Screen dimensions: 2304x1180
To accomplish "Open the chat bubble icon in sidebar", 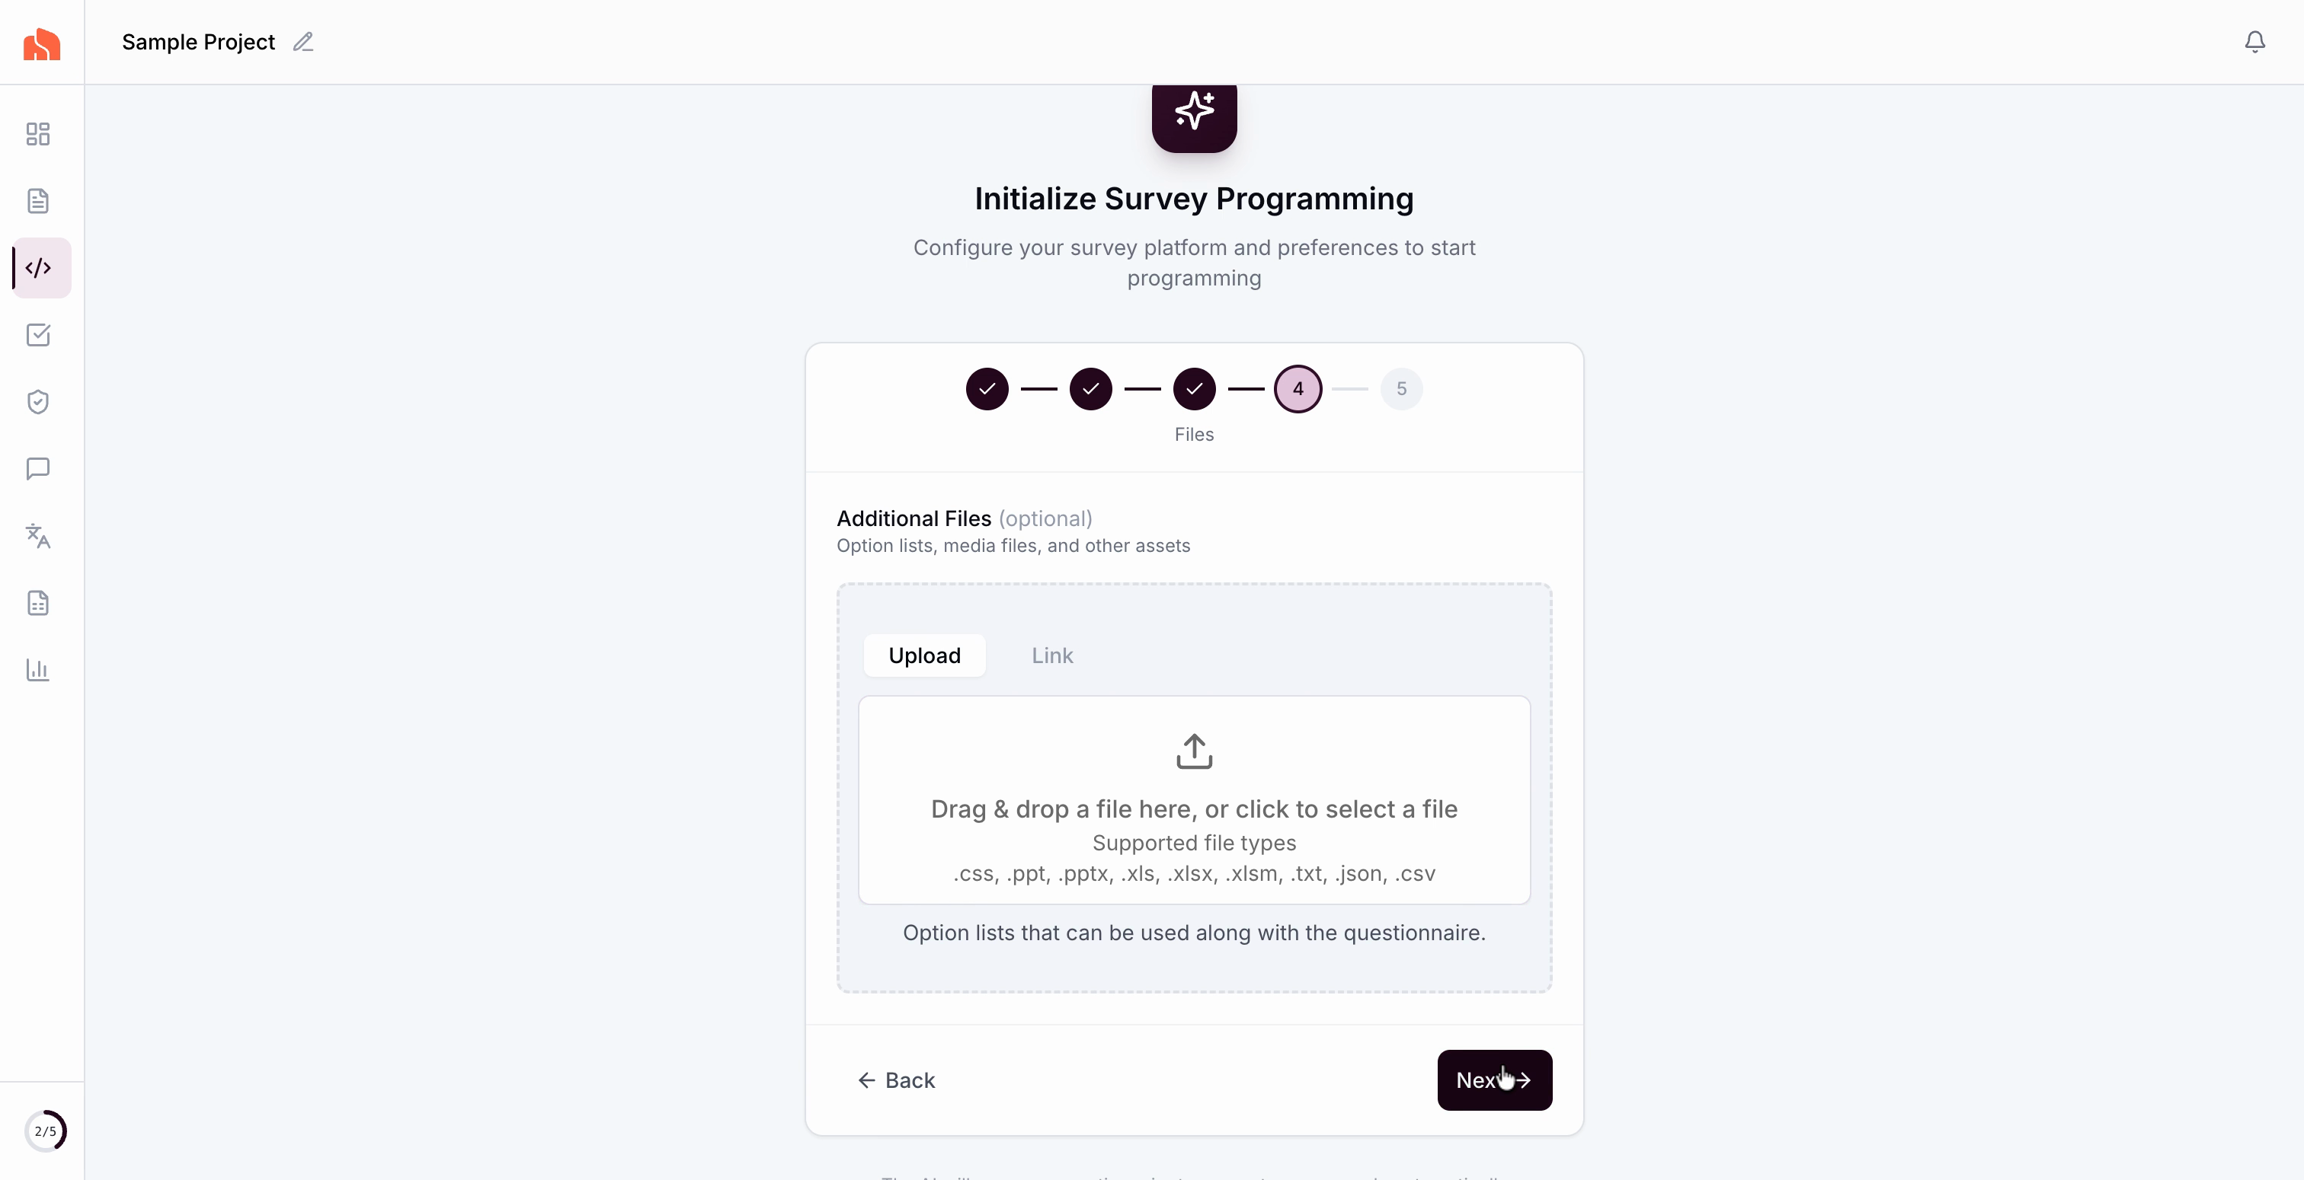I will click(x=38, y=469).
